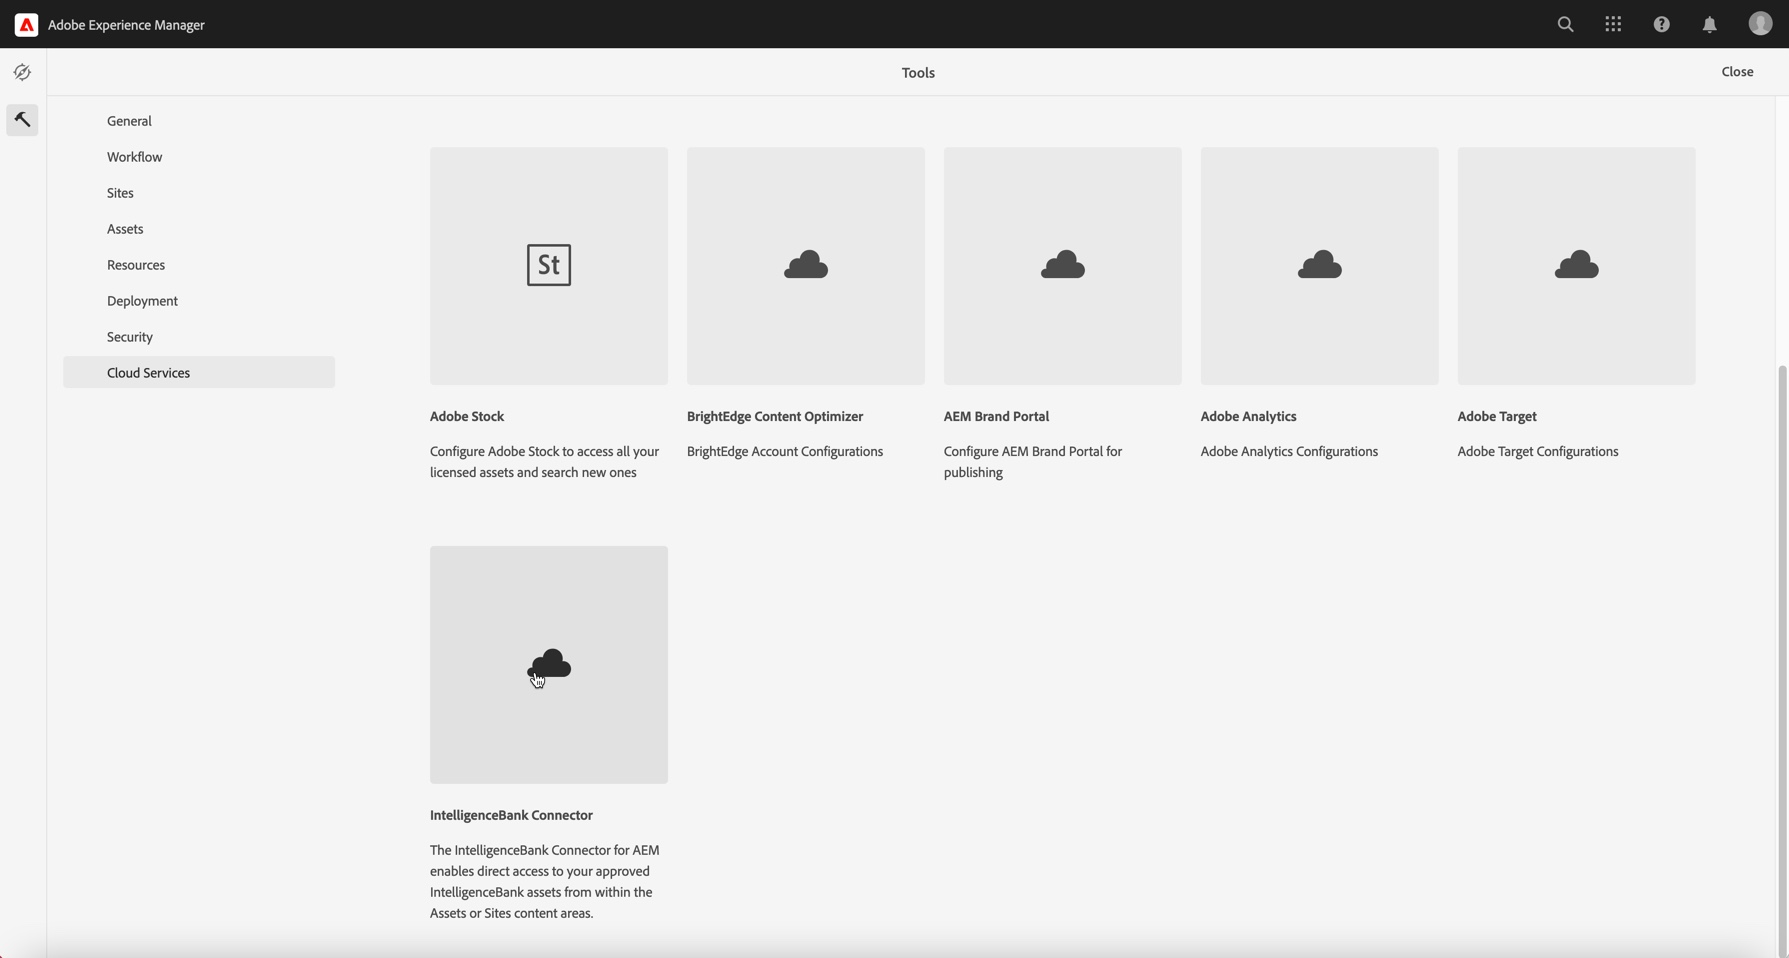Select the Navigation compass icon in rail
Viewport: 1789px width, 958px height.
(22, 72)
